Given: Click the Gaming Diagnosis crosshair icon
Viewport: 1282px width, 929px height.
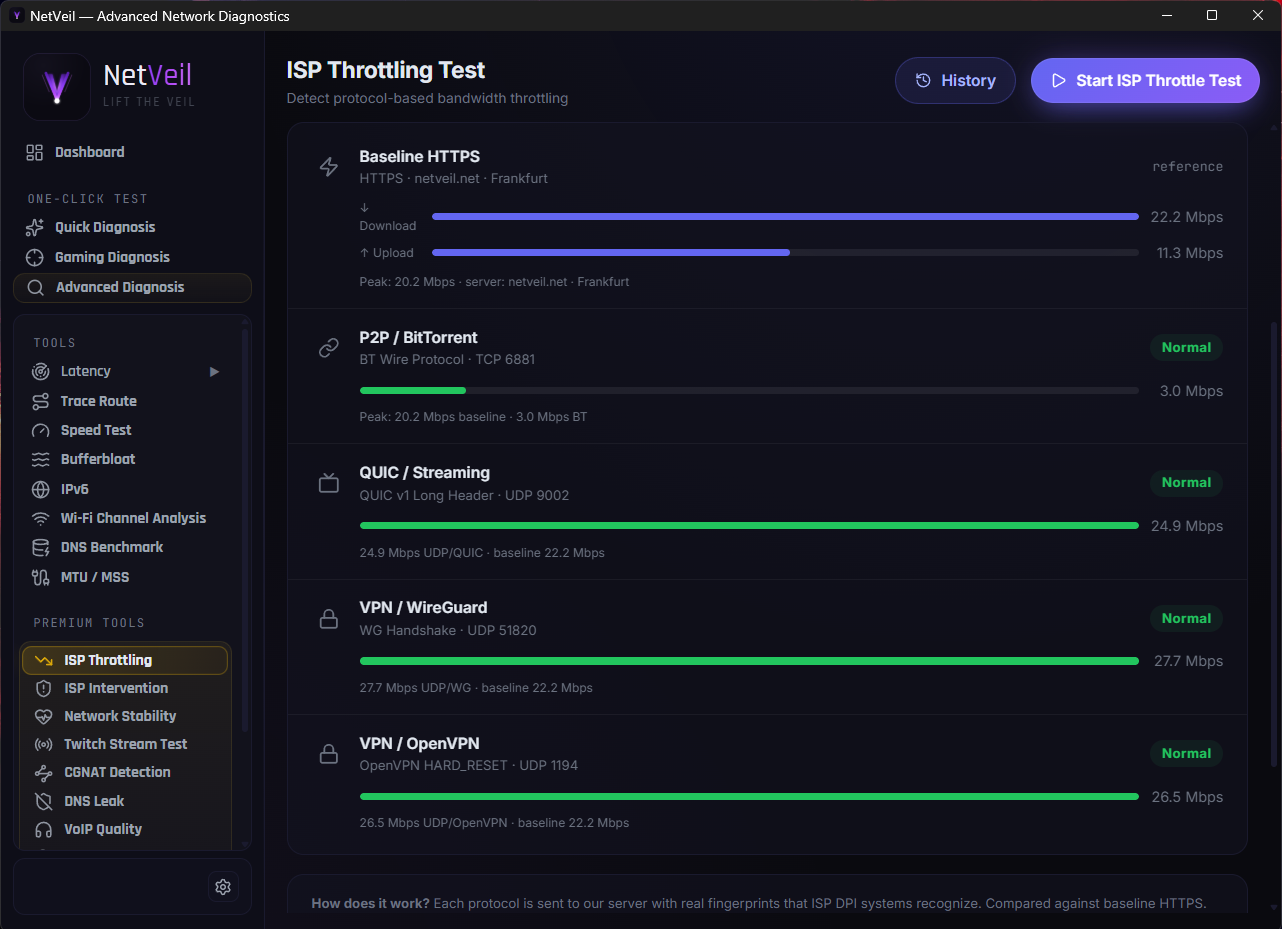Looking at the screenshot, I should [35, 257].
